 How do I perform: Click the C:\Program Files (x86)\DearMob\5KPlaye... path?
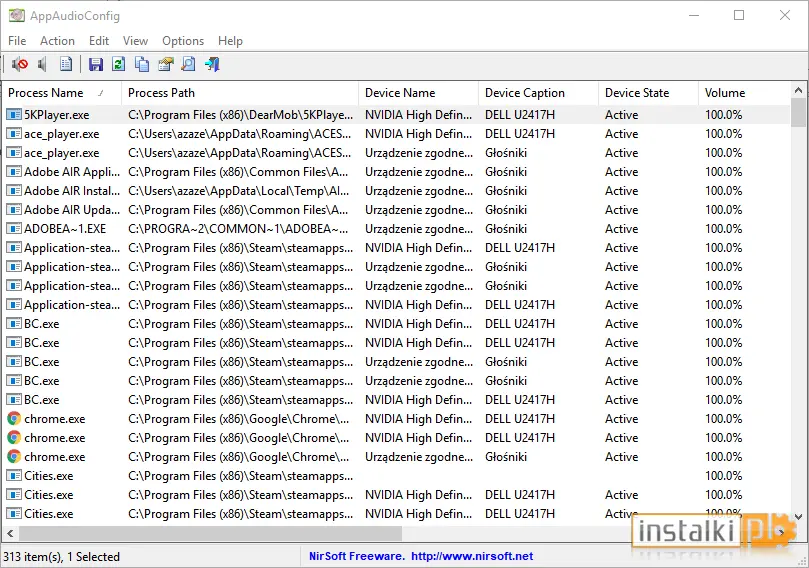(x=240, y=115)
